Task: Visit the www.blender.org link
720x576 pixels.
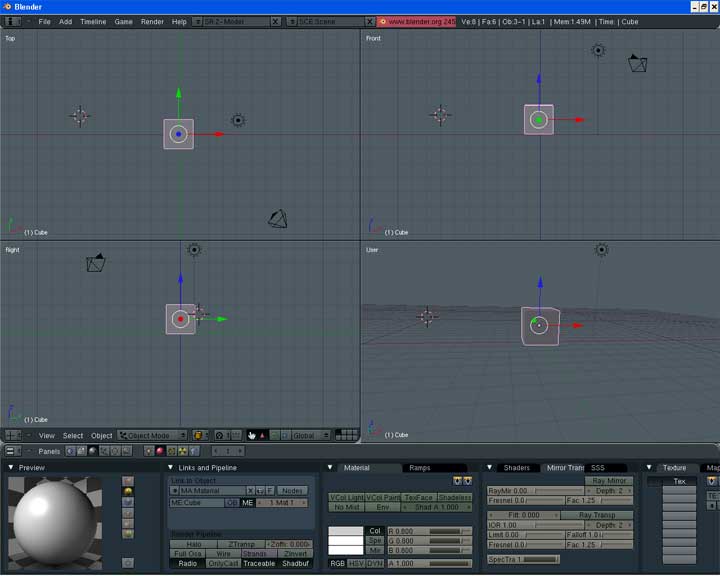Action: coord(417,21)
